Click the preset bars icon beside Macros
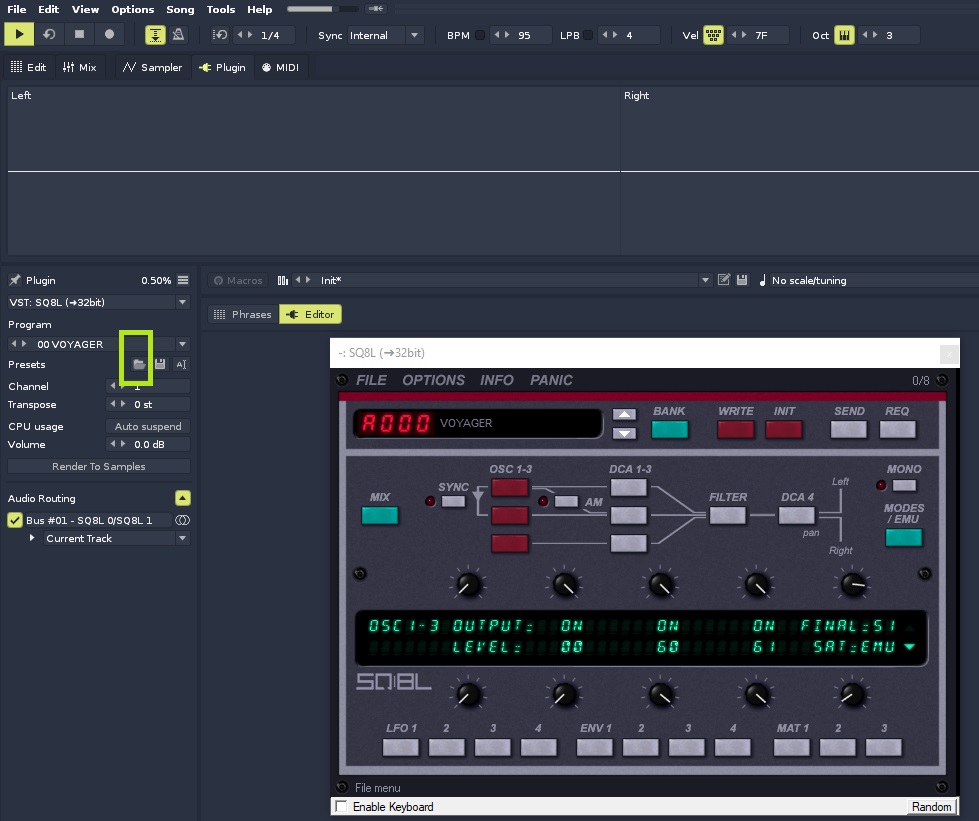This screenshot has height=821, width=979. click(283, 280)
